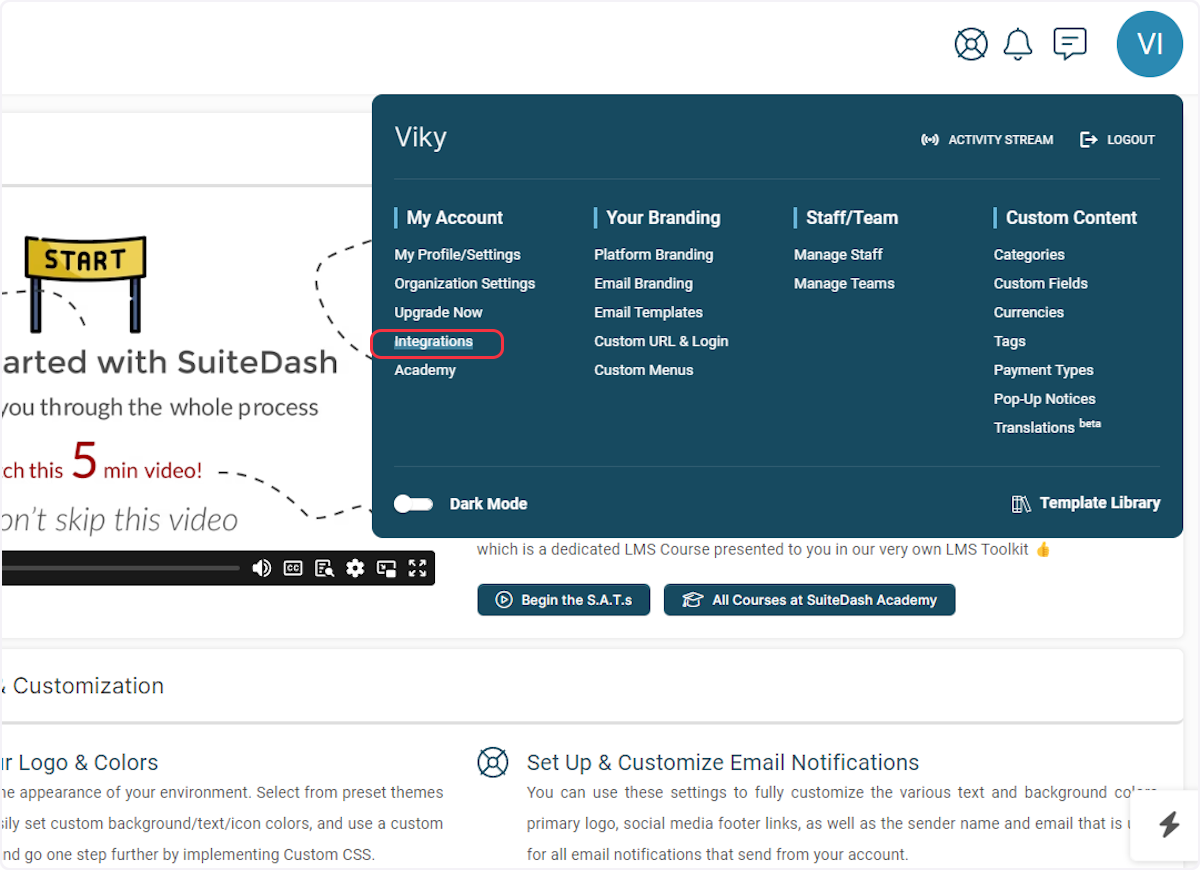The width and height of the screenshot is (1200, 870).
Task: Open Payment Types
Action: pos(1043,371)
